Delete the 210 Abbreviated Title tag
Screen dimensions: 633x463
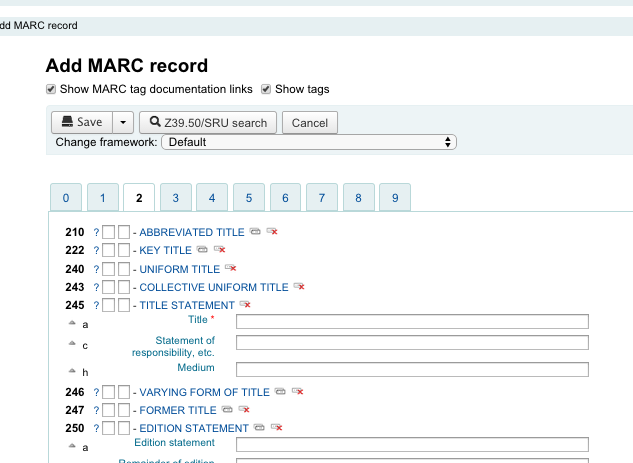pos(271,232)
